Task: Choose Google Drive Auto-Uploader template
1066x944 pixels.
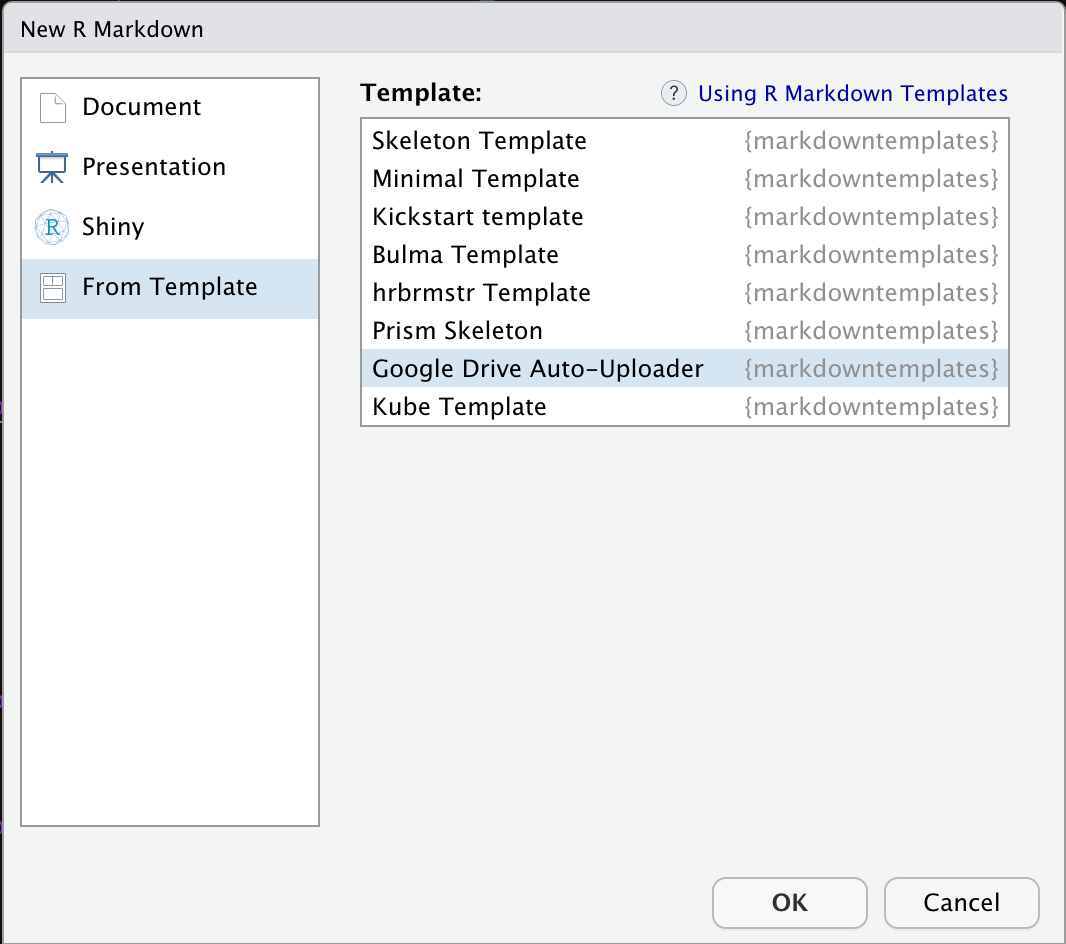Action: pyautogui.click(x=538, y=369)
